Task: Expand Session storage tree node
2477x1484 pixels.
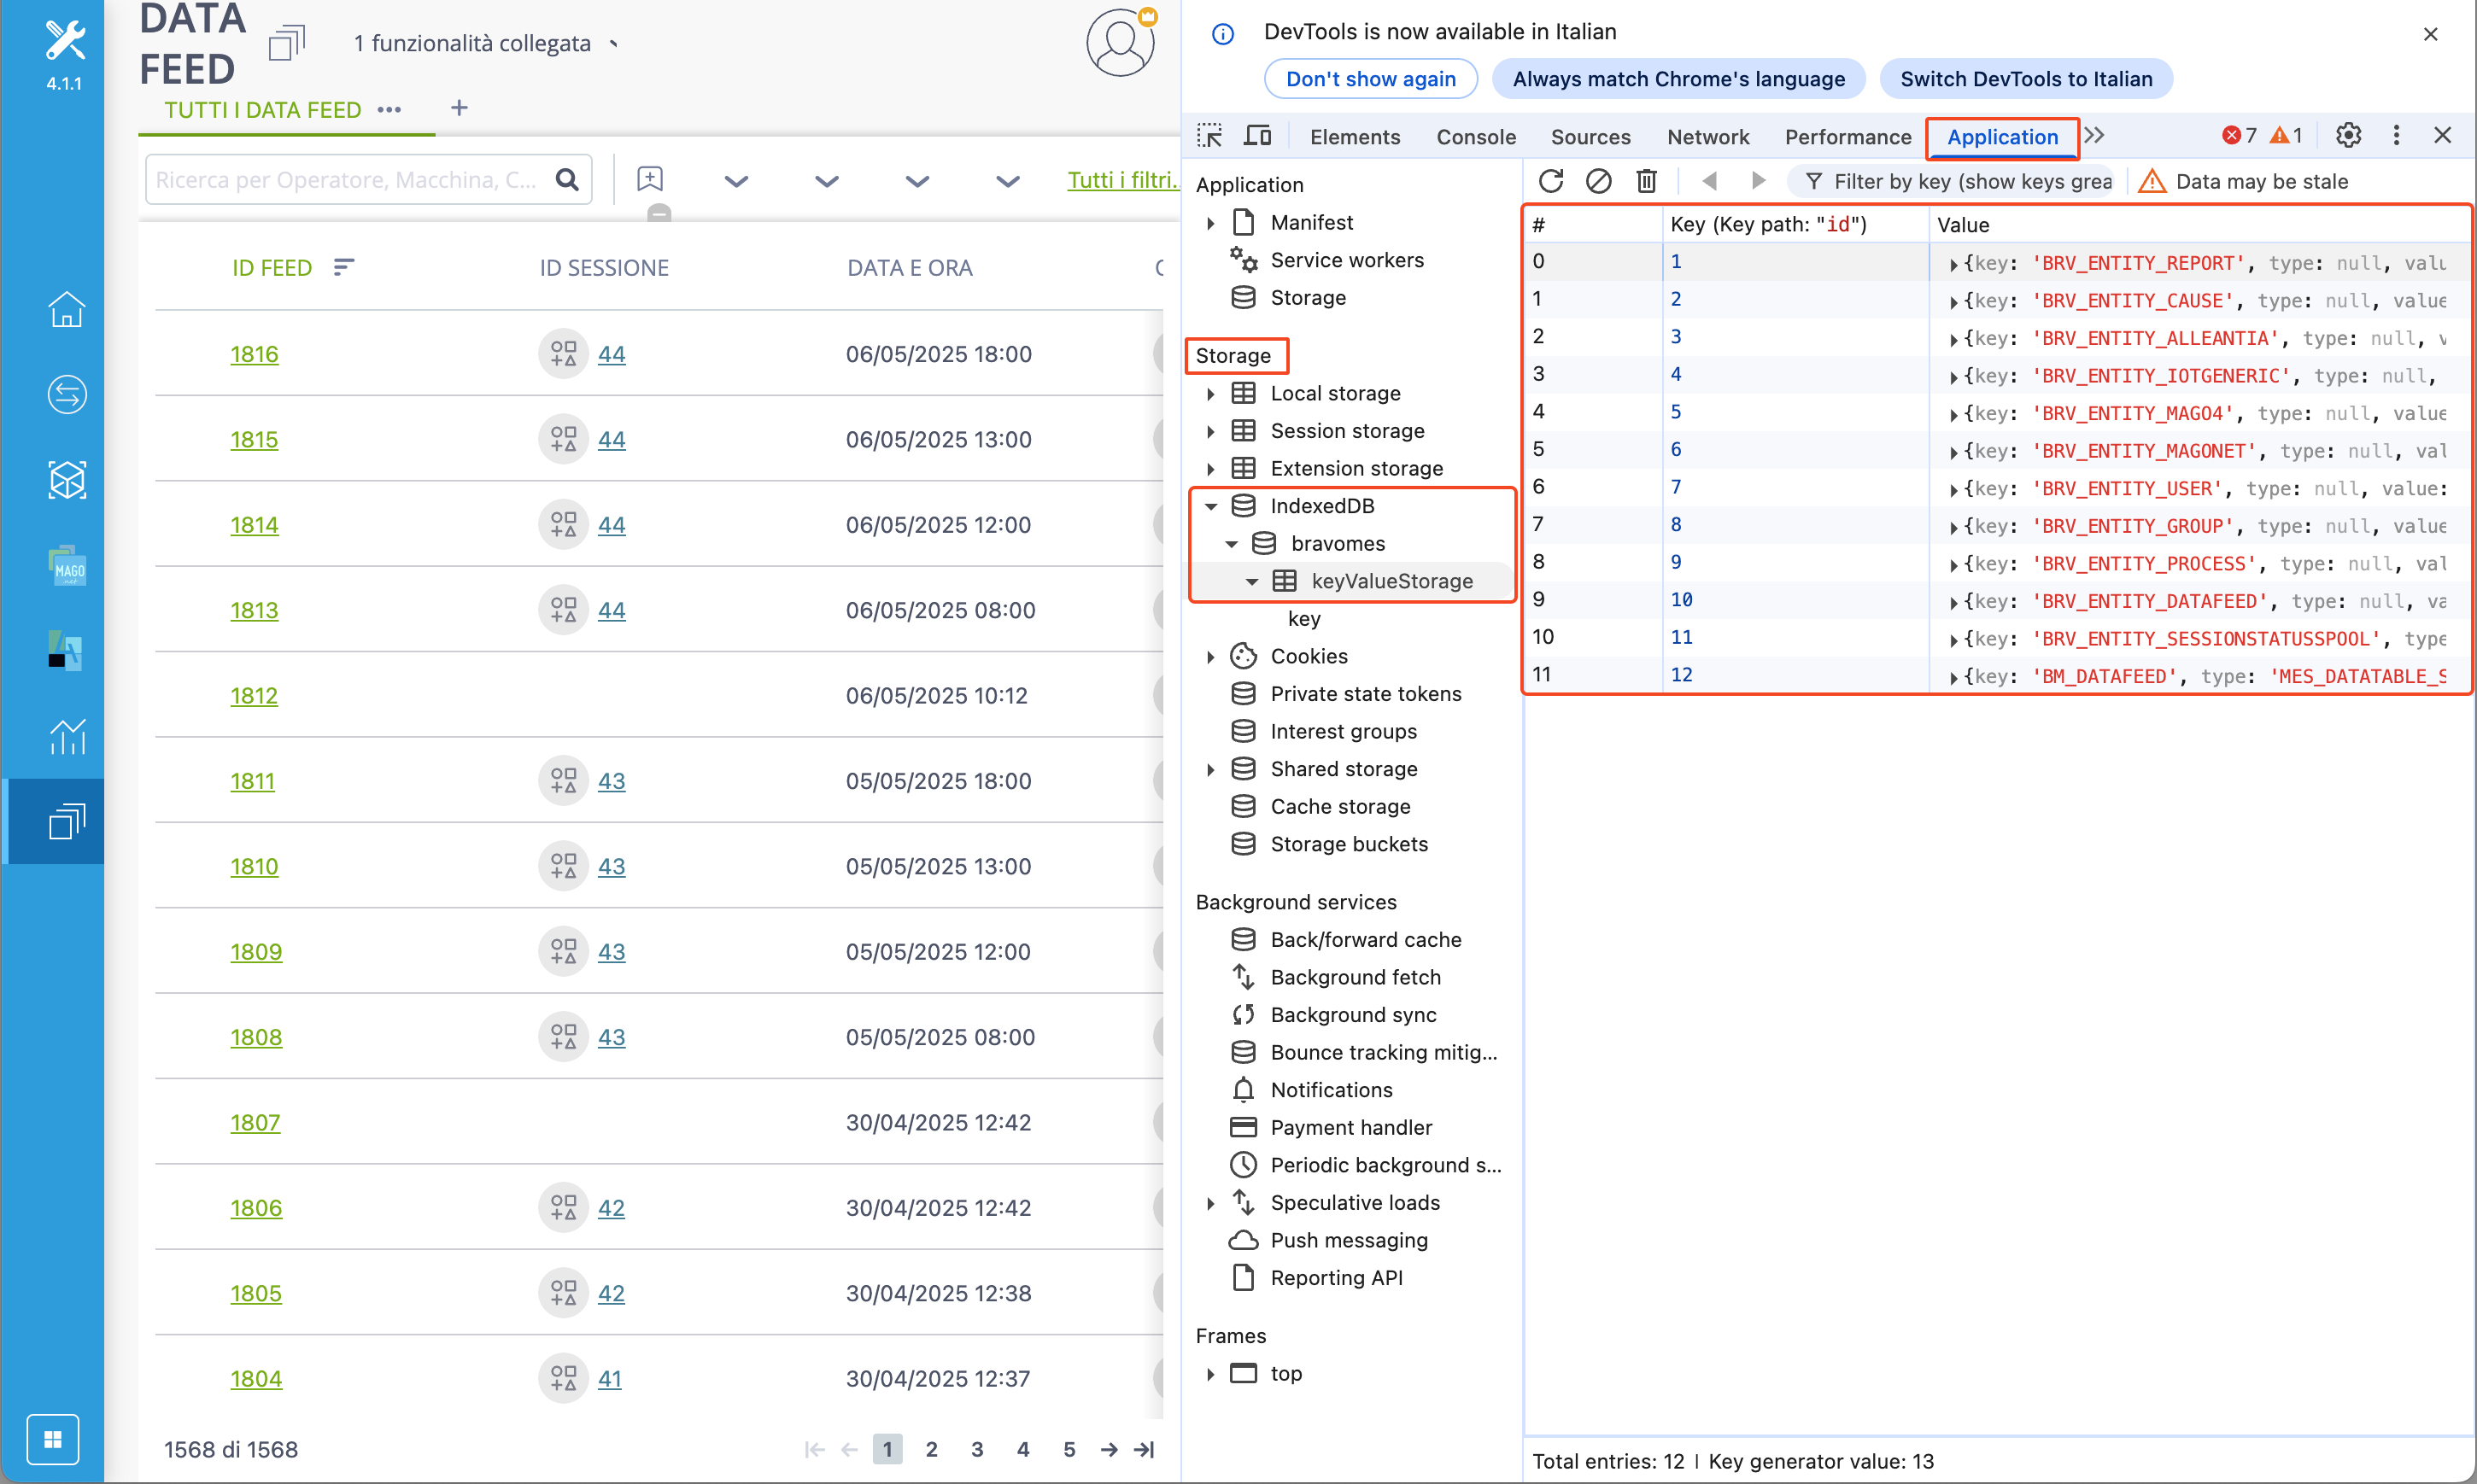Action: coord(1210,431)
